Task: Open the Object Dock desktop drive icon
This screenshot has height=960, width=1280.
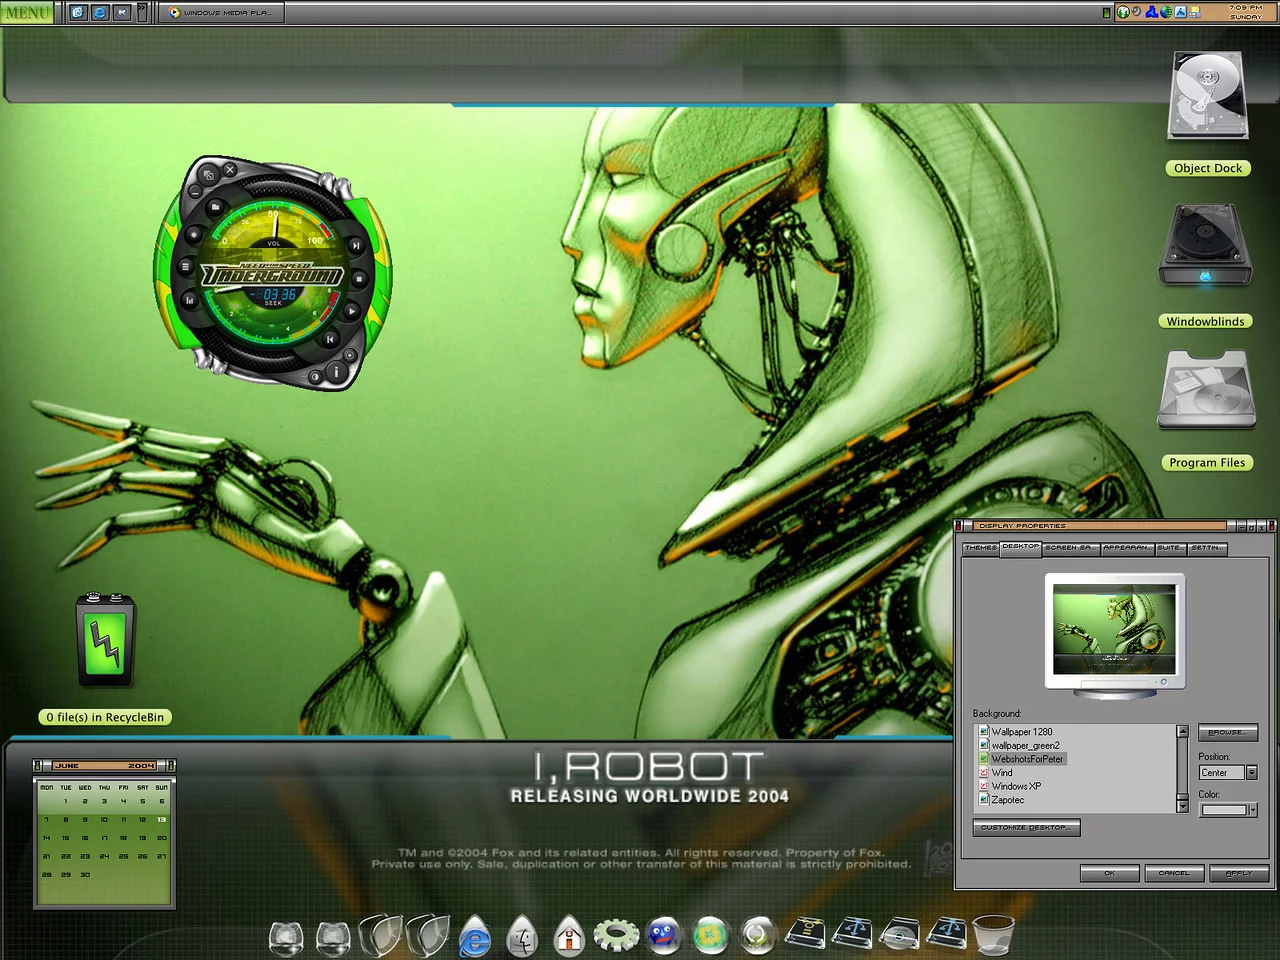Action: [1208, 97]
